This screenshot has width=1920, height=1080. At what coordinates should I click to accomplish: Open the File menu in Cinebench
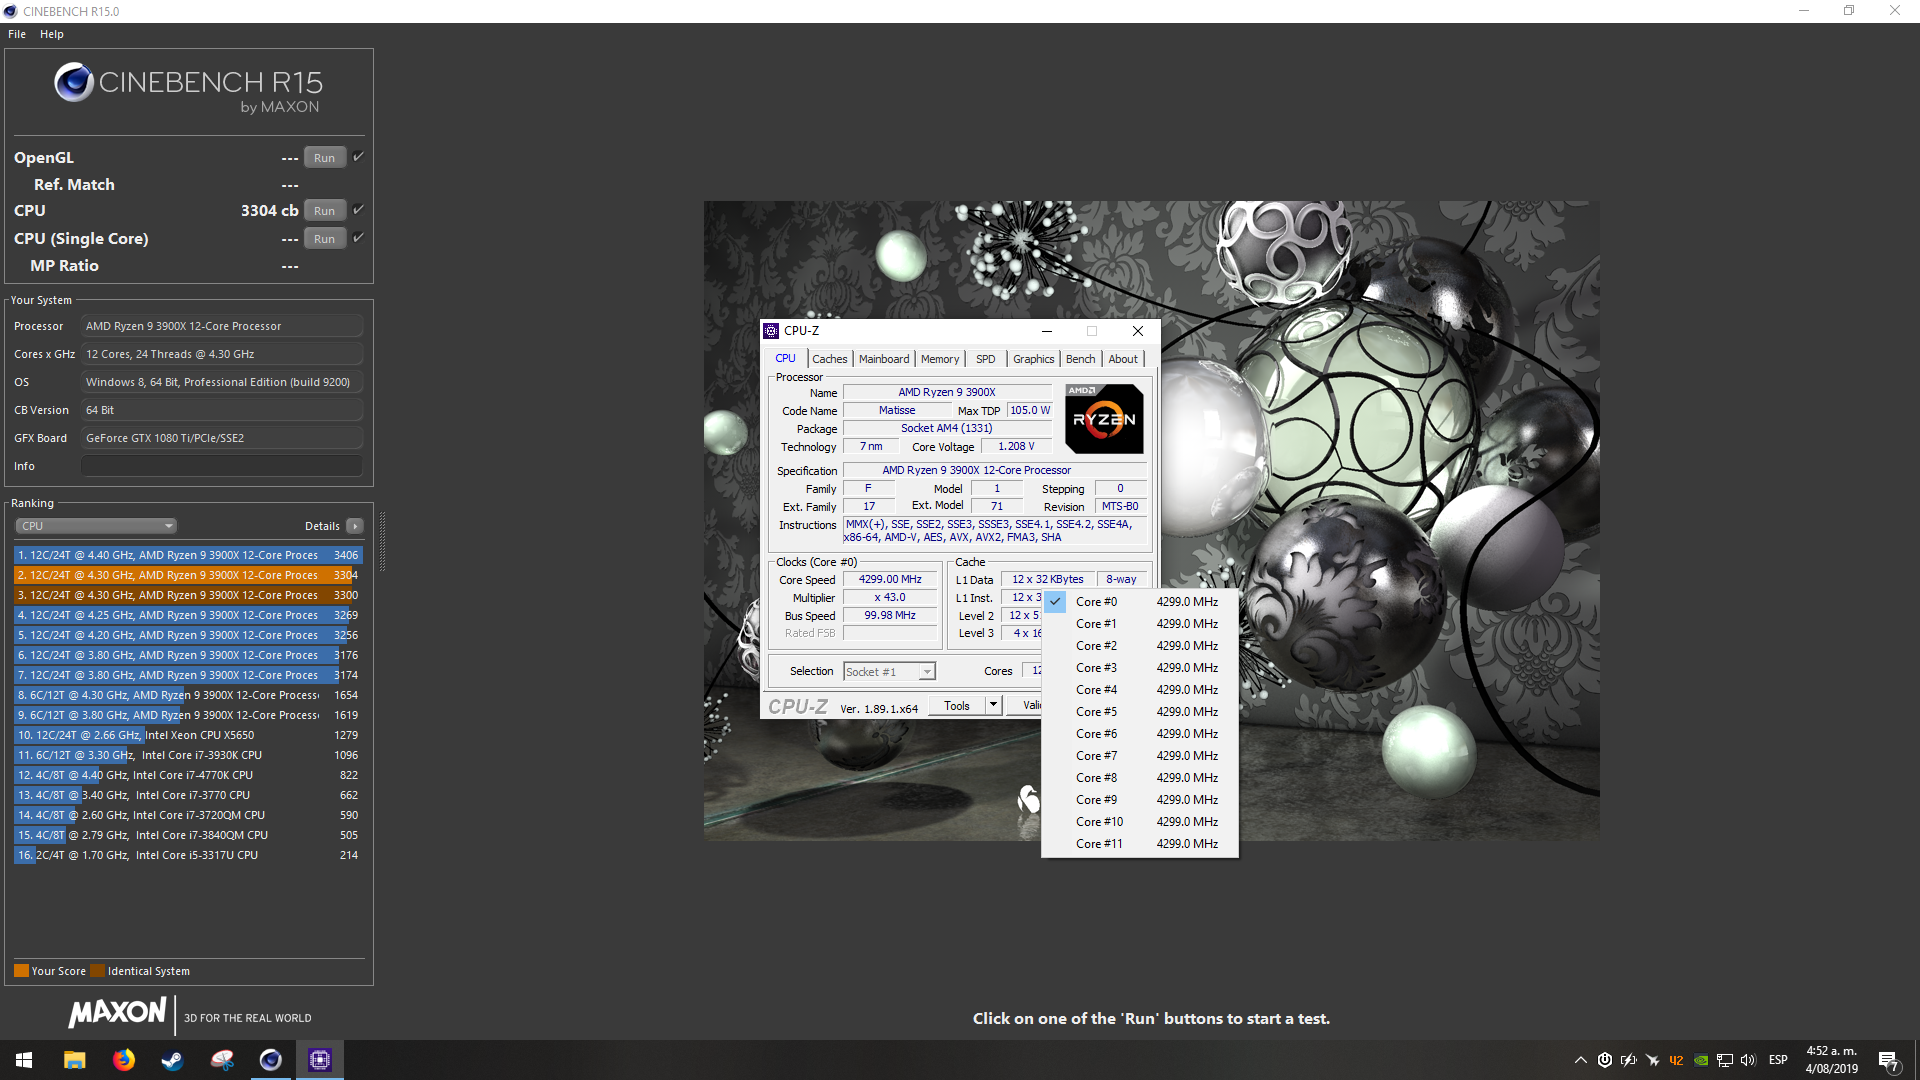tap(17, 34)
